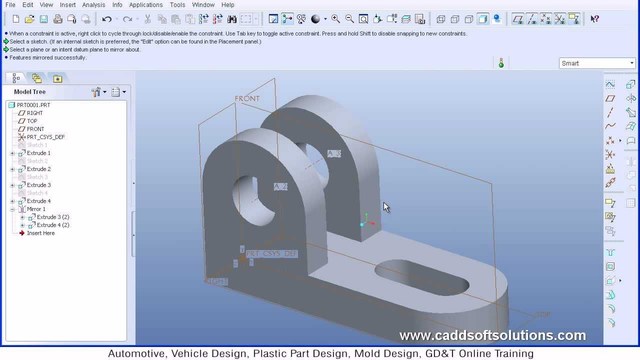Click the Repaint screen icon
The image size is (640, 360).
click(x=273, y=19)
